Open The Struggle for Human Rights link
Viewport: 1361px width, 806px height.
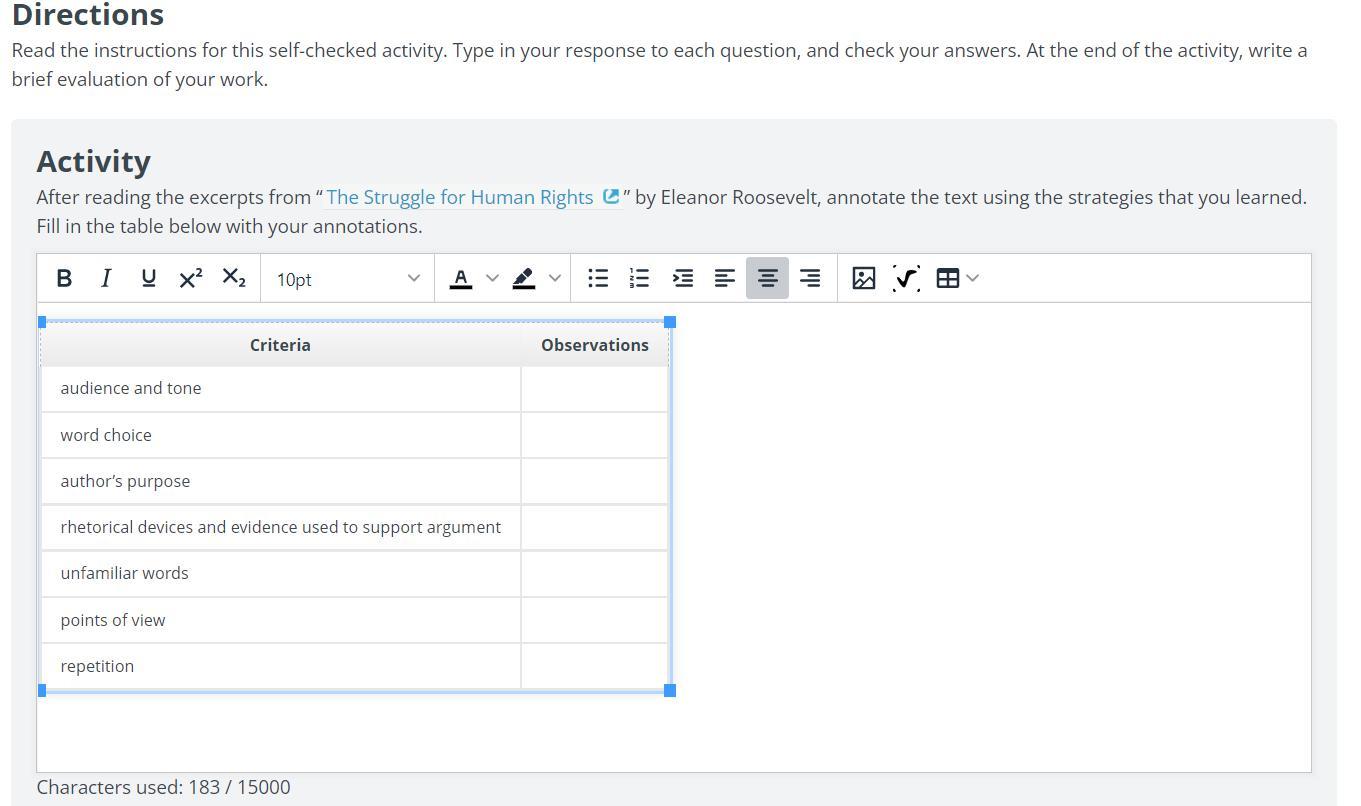[x=473, y=197]
